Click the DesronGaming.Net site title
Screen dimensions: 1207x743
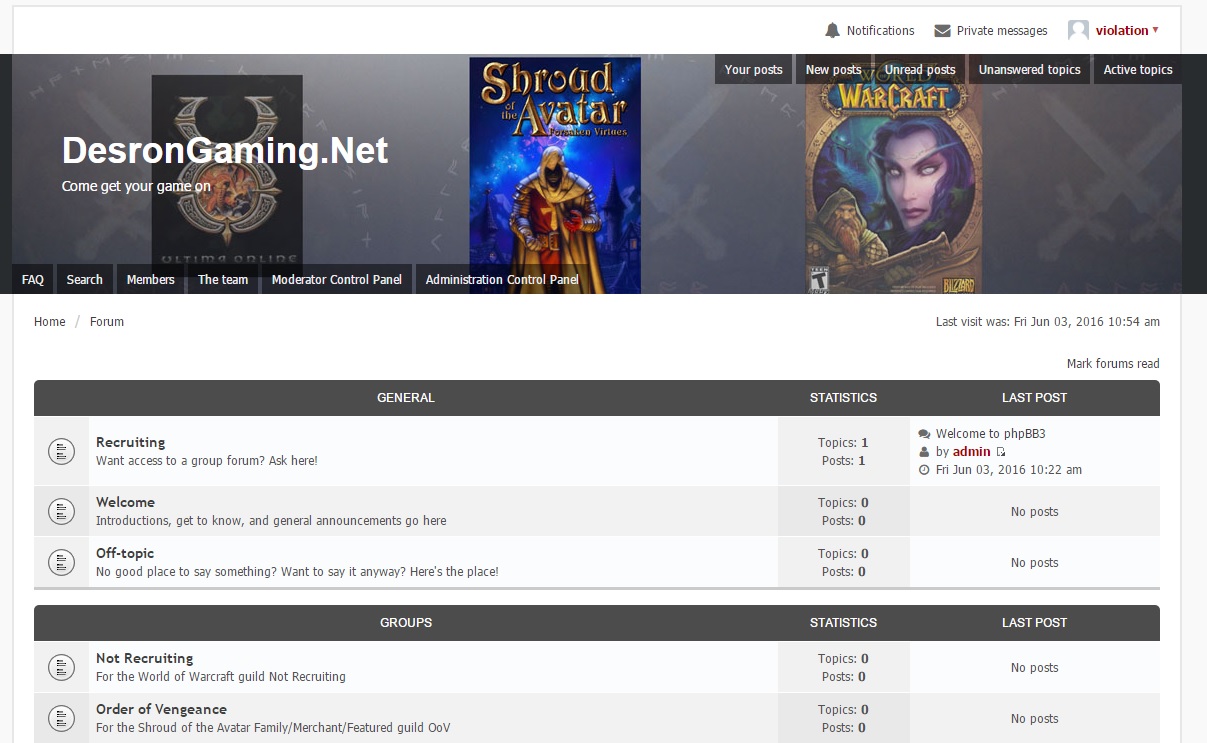[225, 151]
